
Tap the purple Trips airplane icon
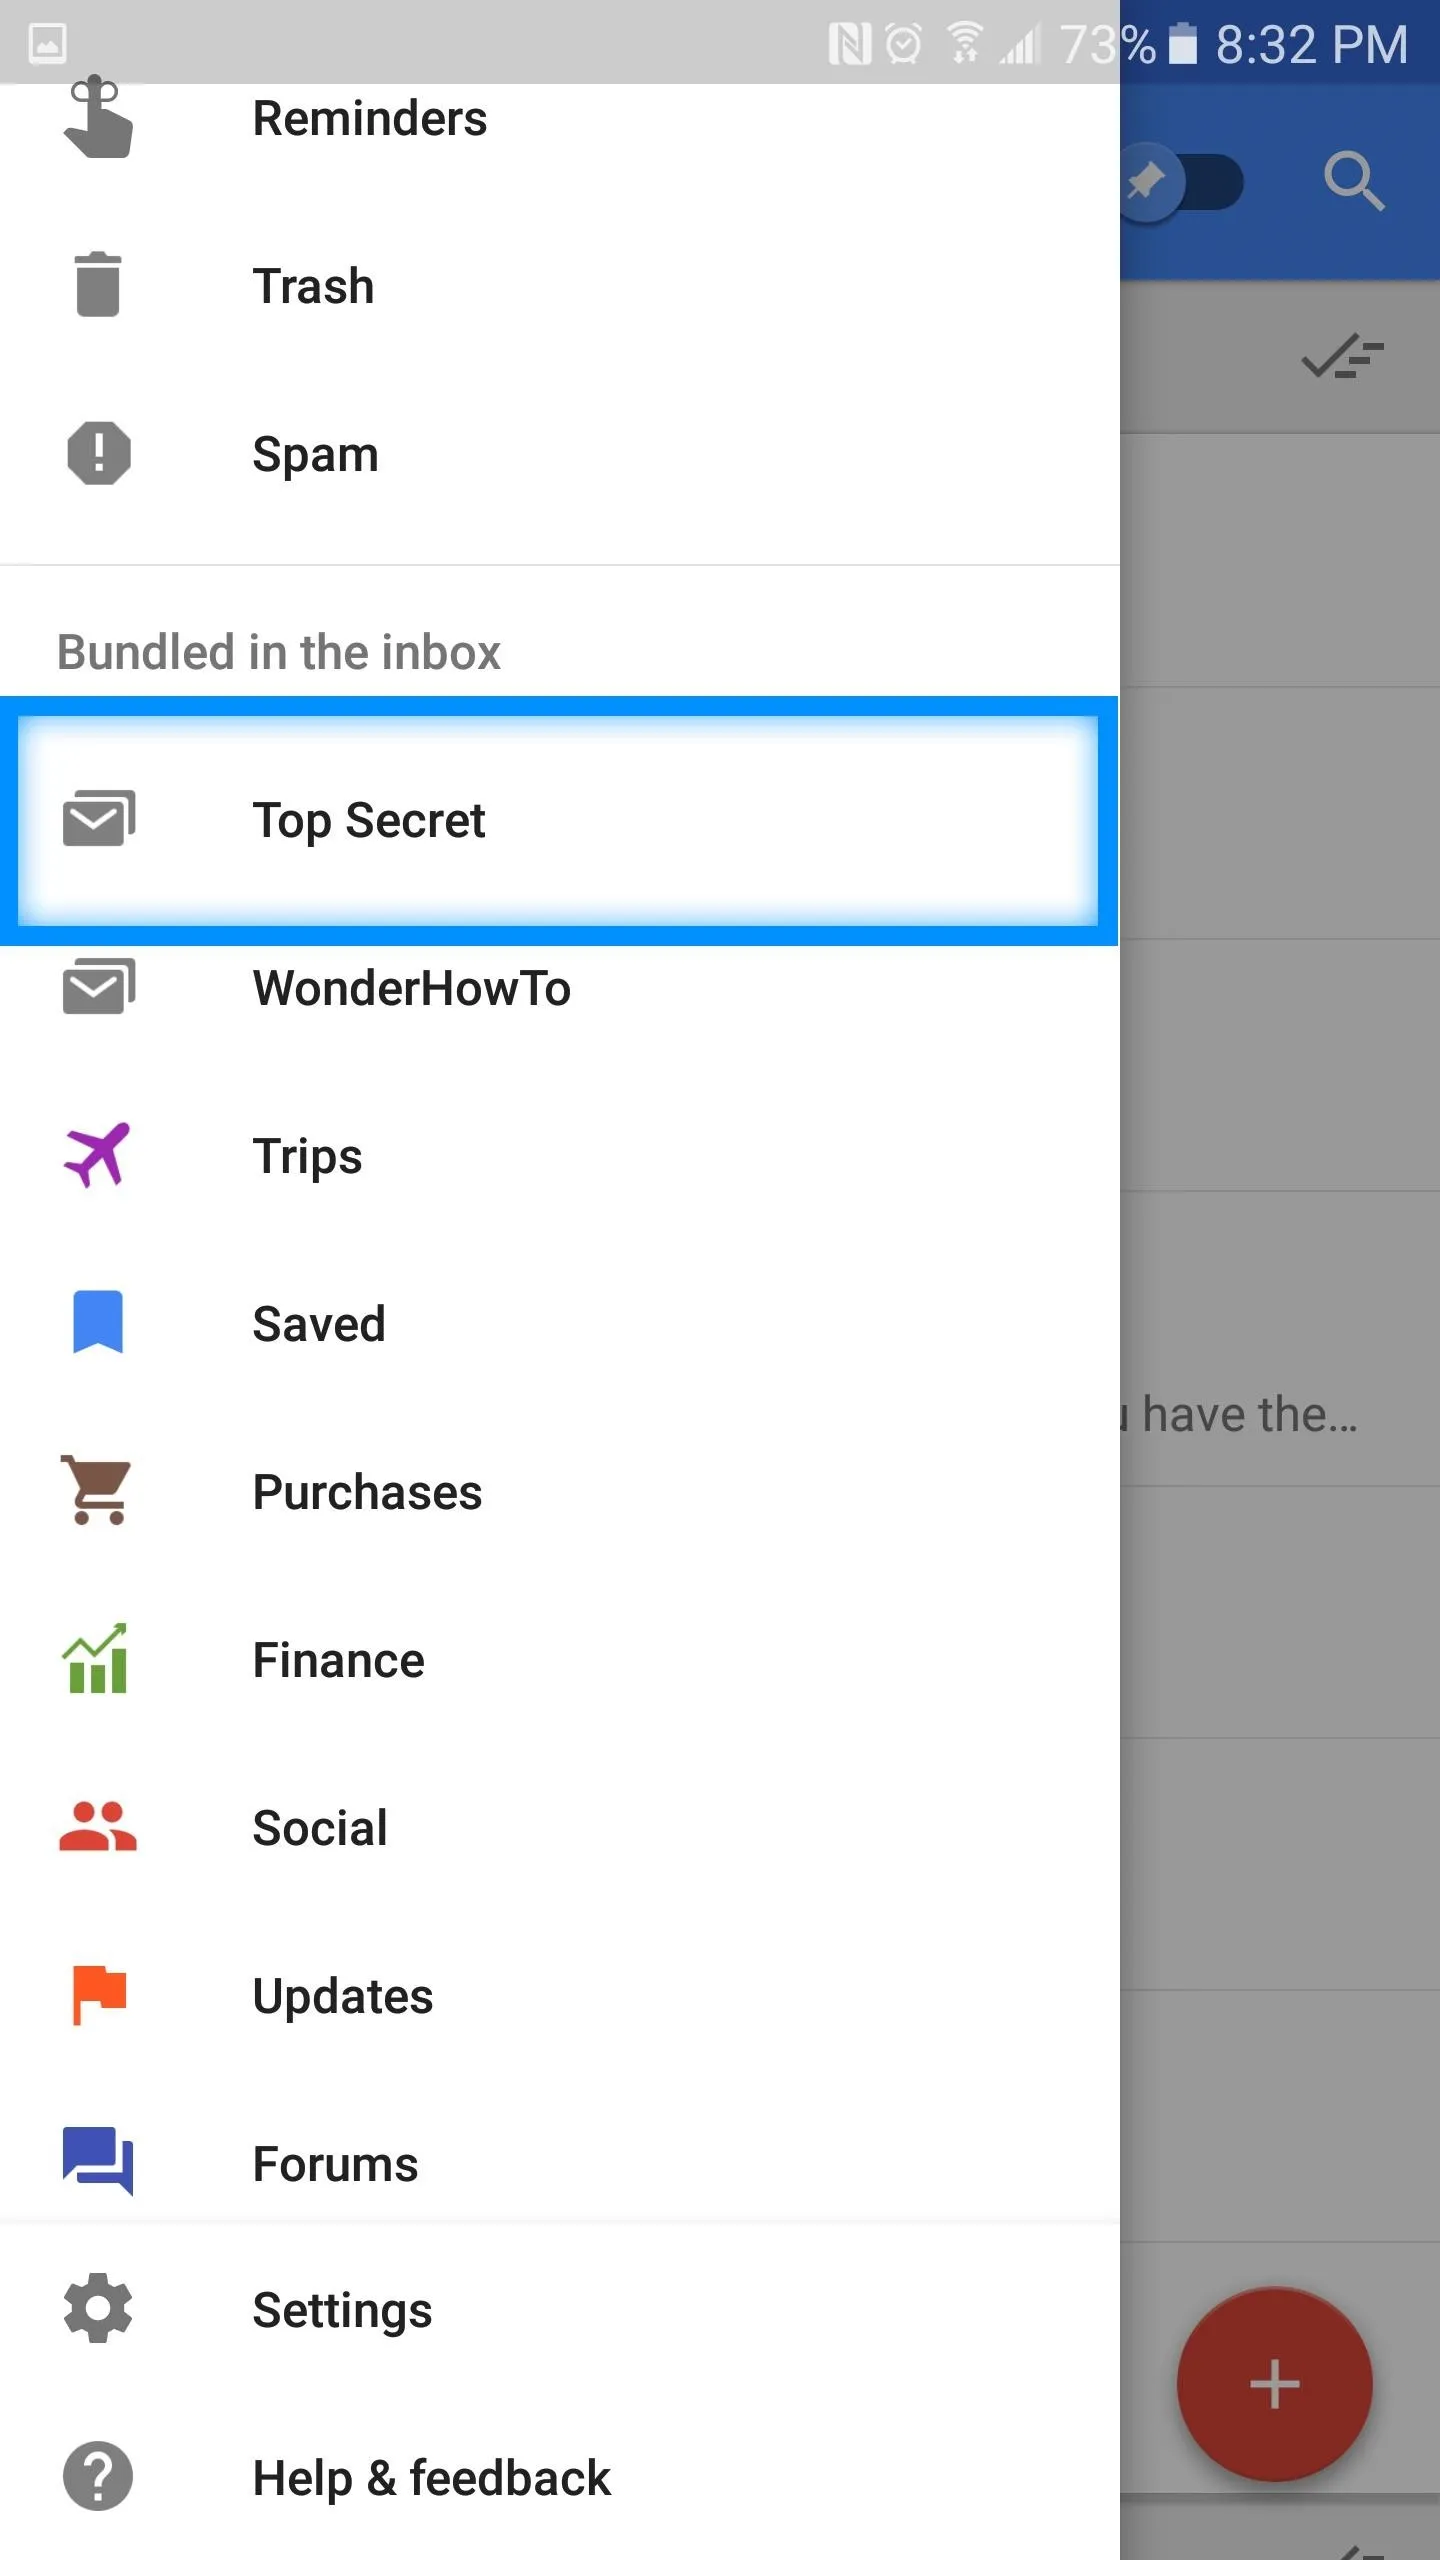[97, 1155]
